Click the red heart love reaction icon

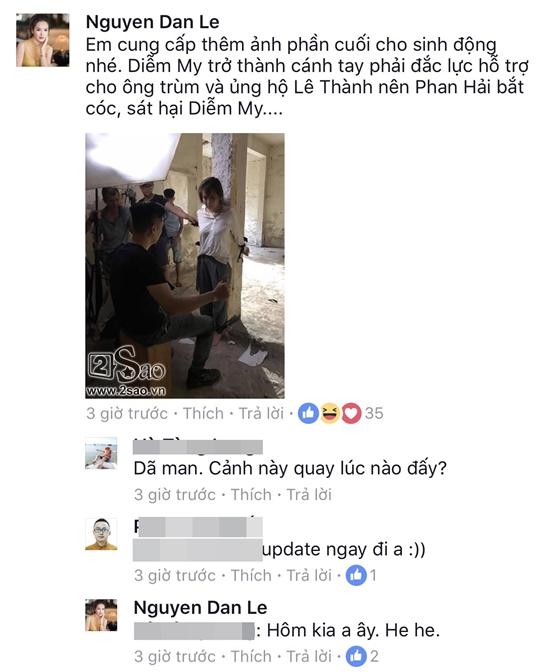351,413
